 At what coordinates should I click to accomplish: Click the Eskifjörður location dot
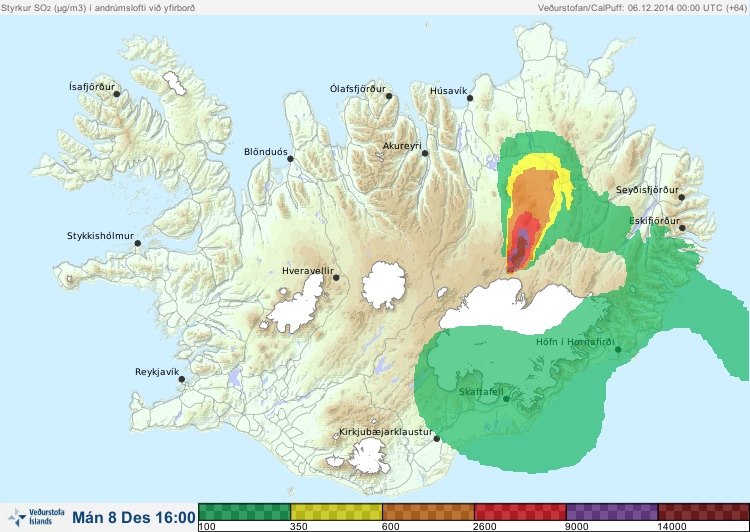coord(683,228)
